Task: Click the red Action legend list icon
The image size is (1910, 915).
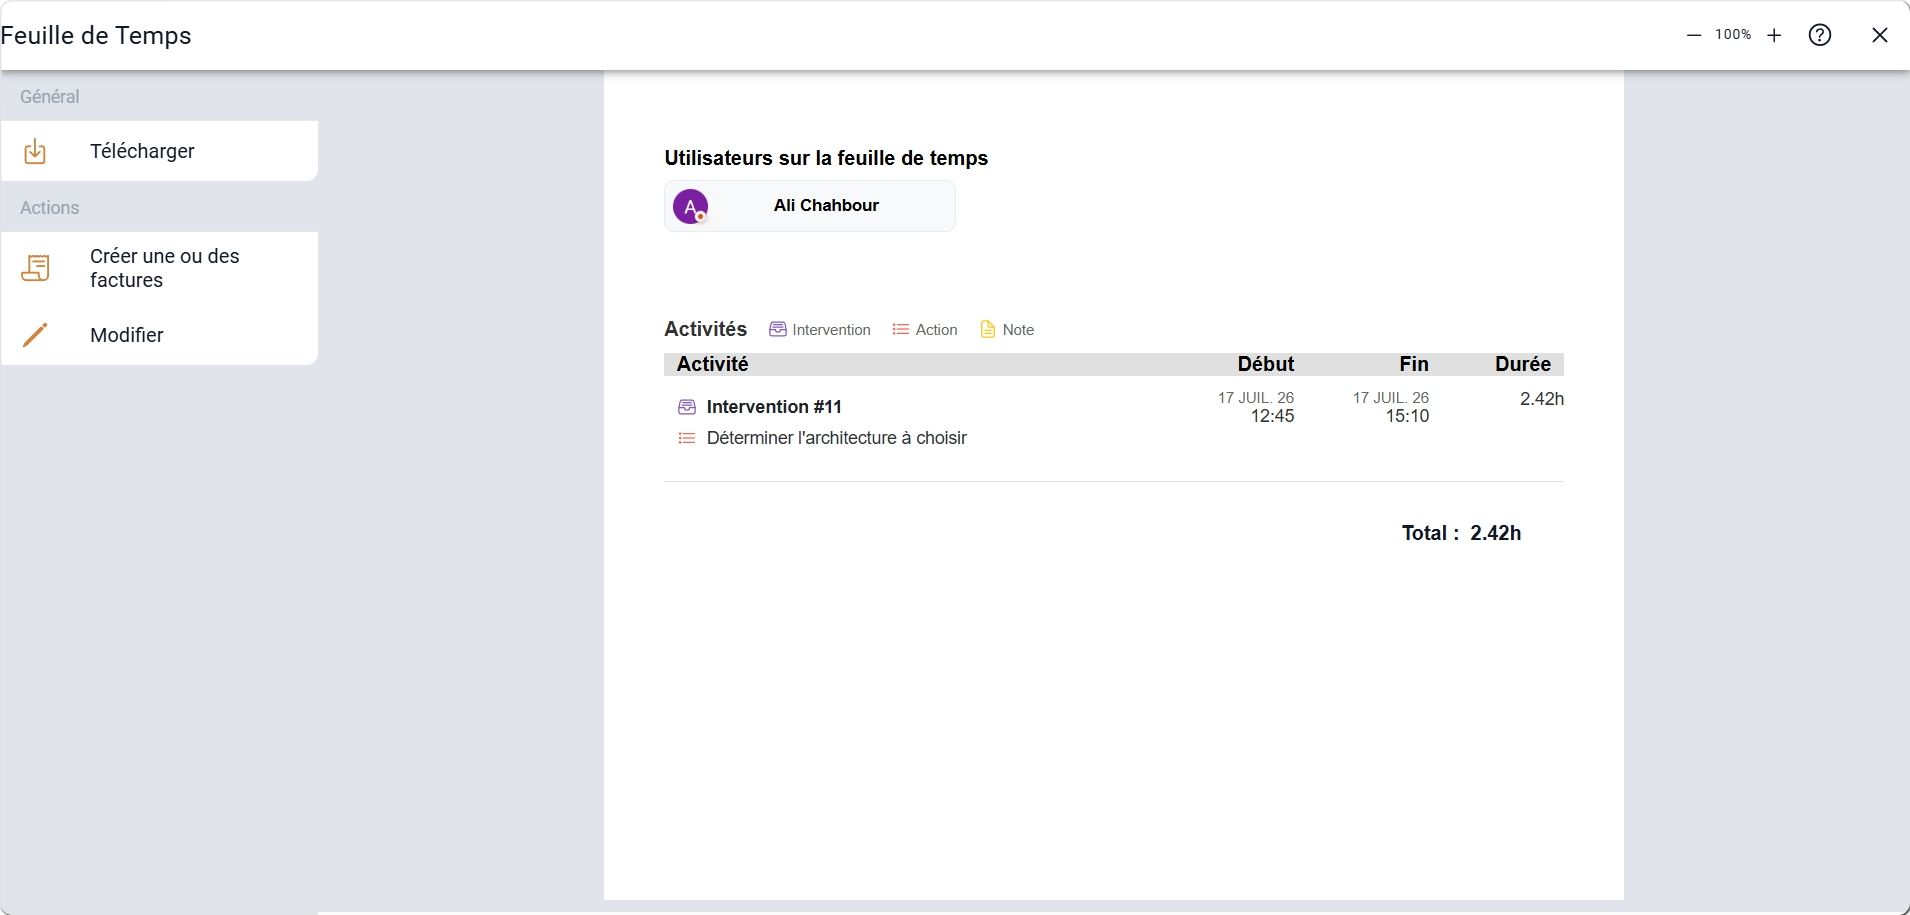Action: 900,330
